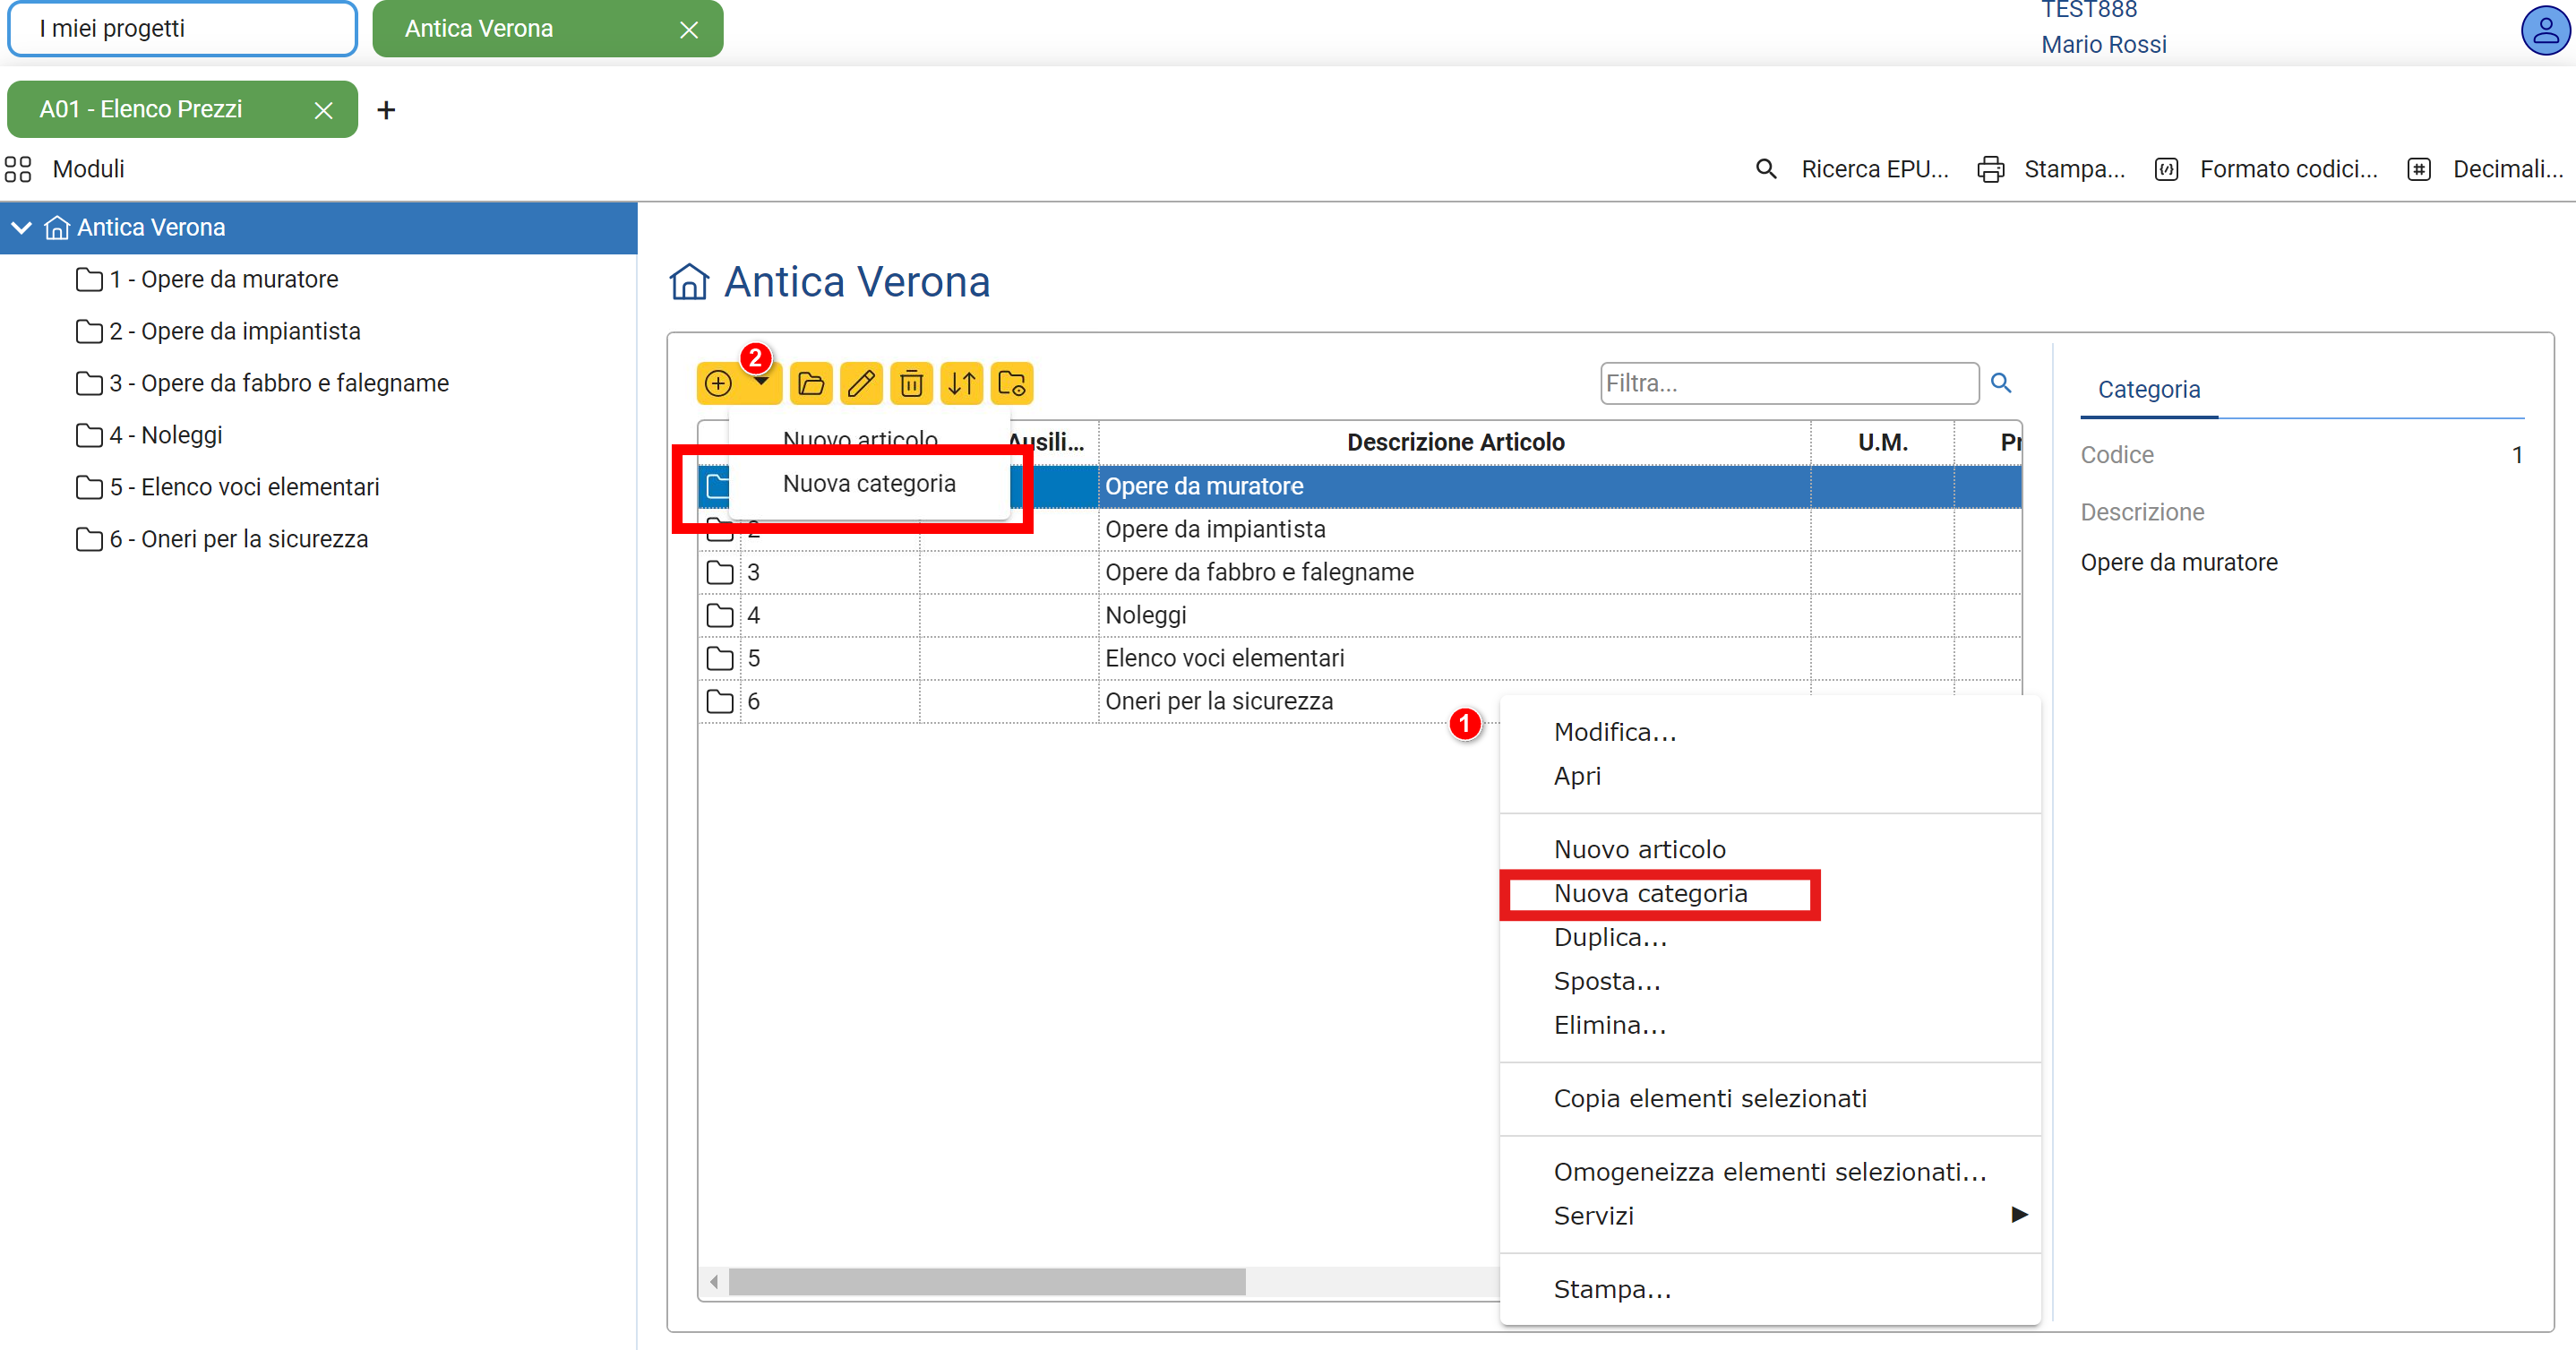Click into the Filtra... input field
2576x1350 pixels.
pos(1788,384)
